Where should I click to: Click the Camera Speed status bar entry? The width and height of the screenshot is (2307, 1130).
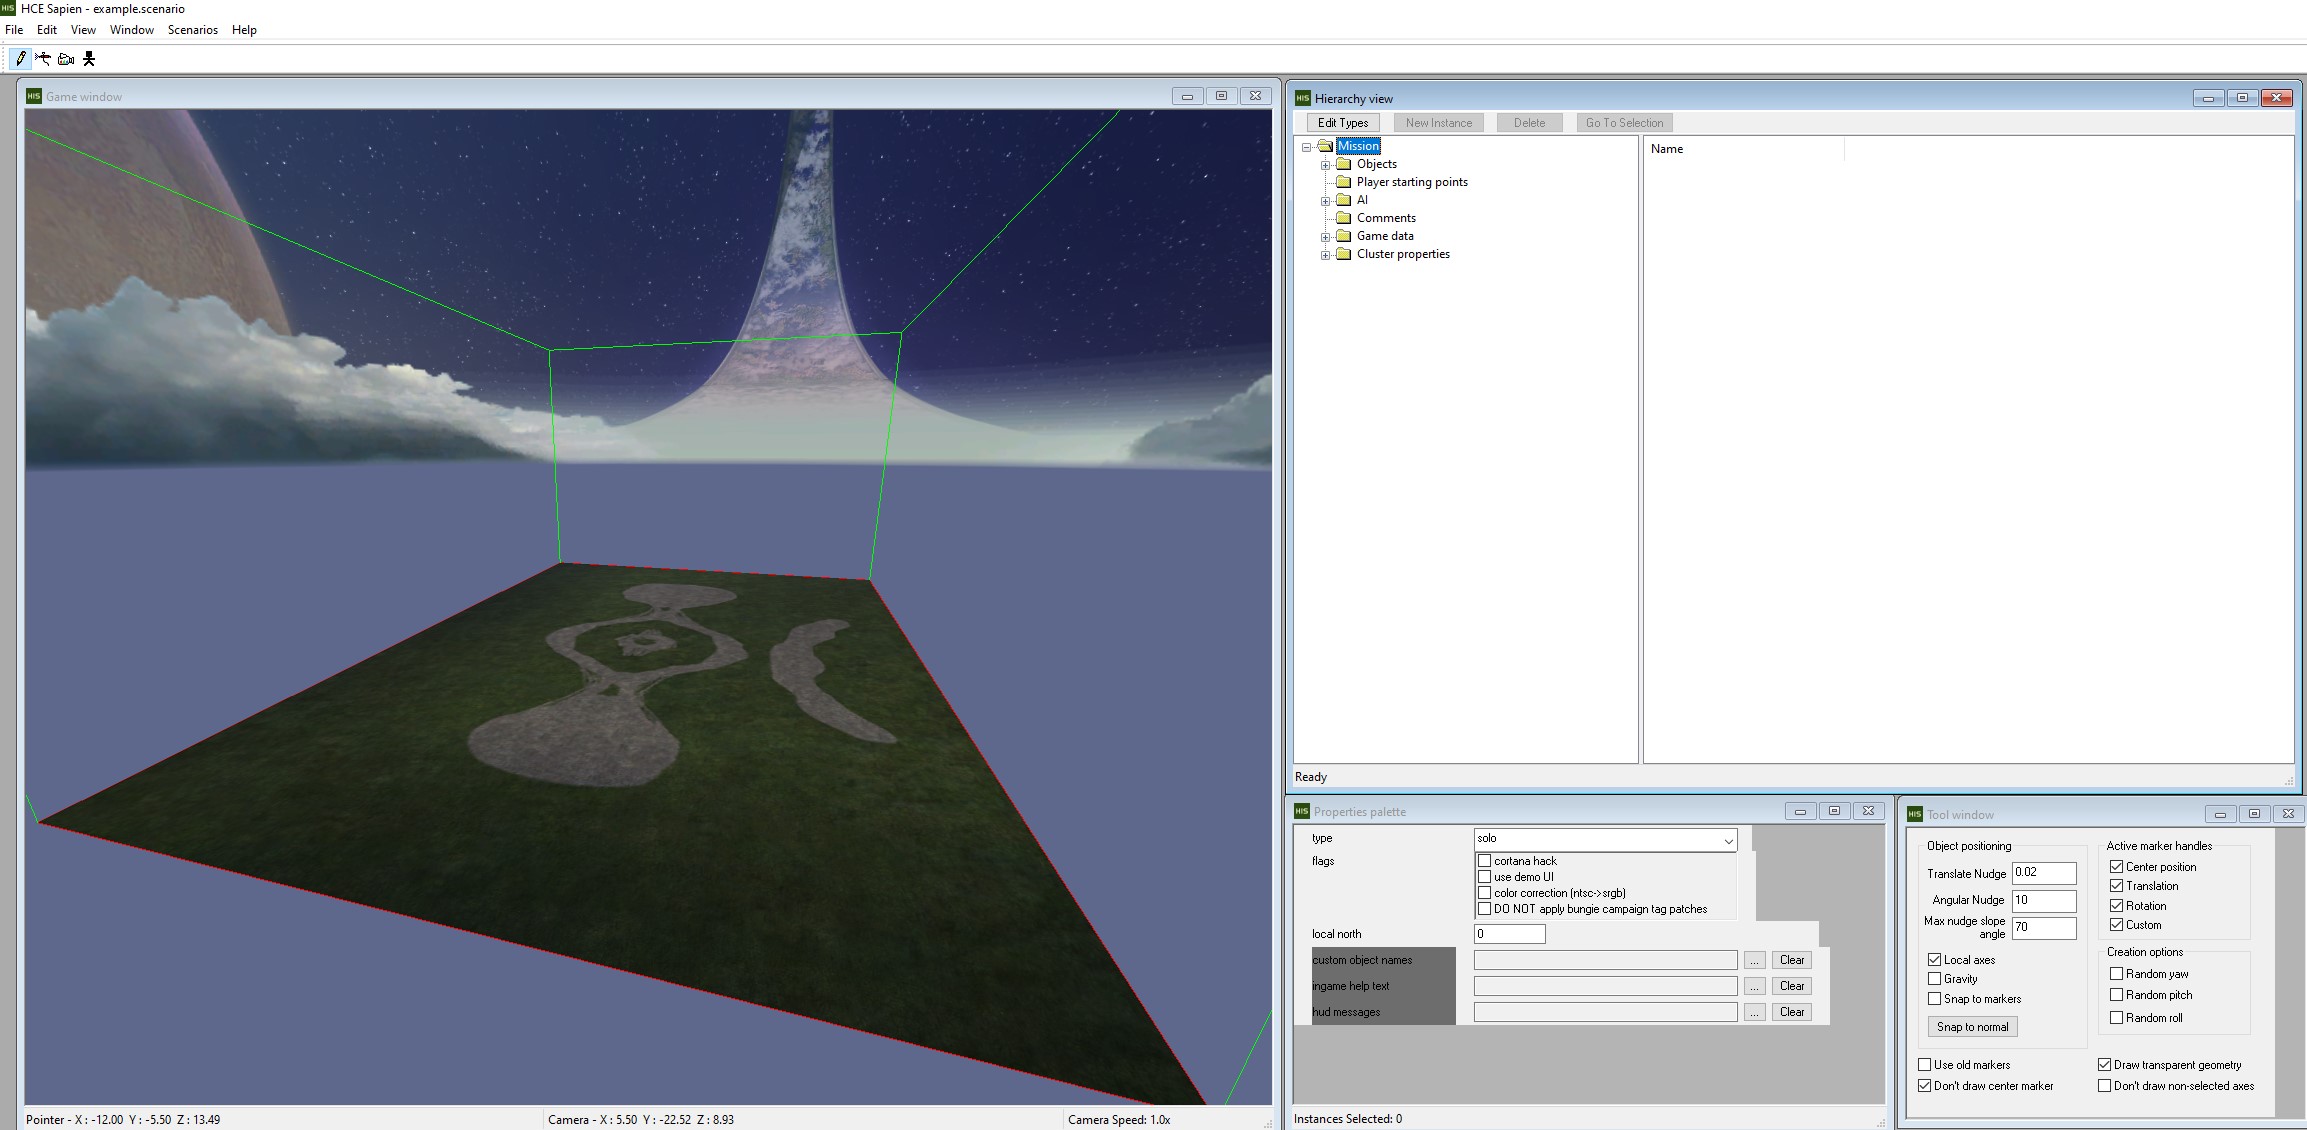tap(1119, 1120)
